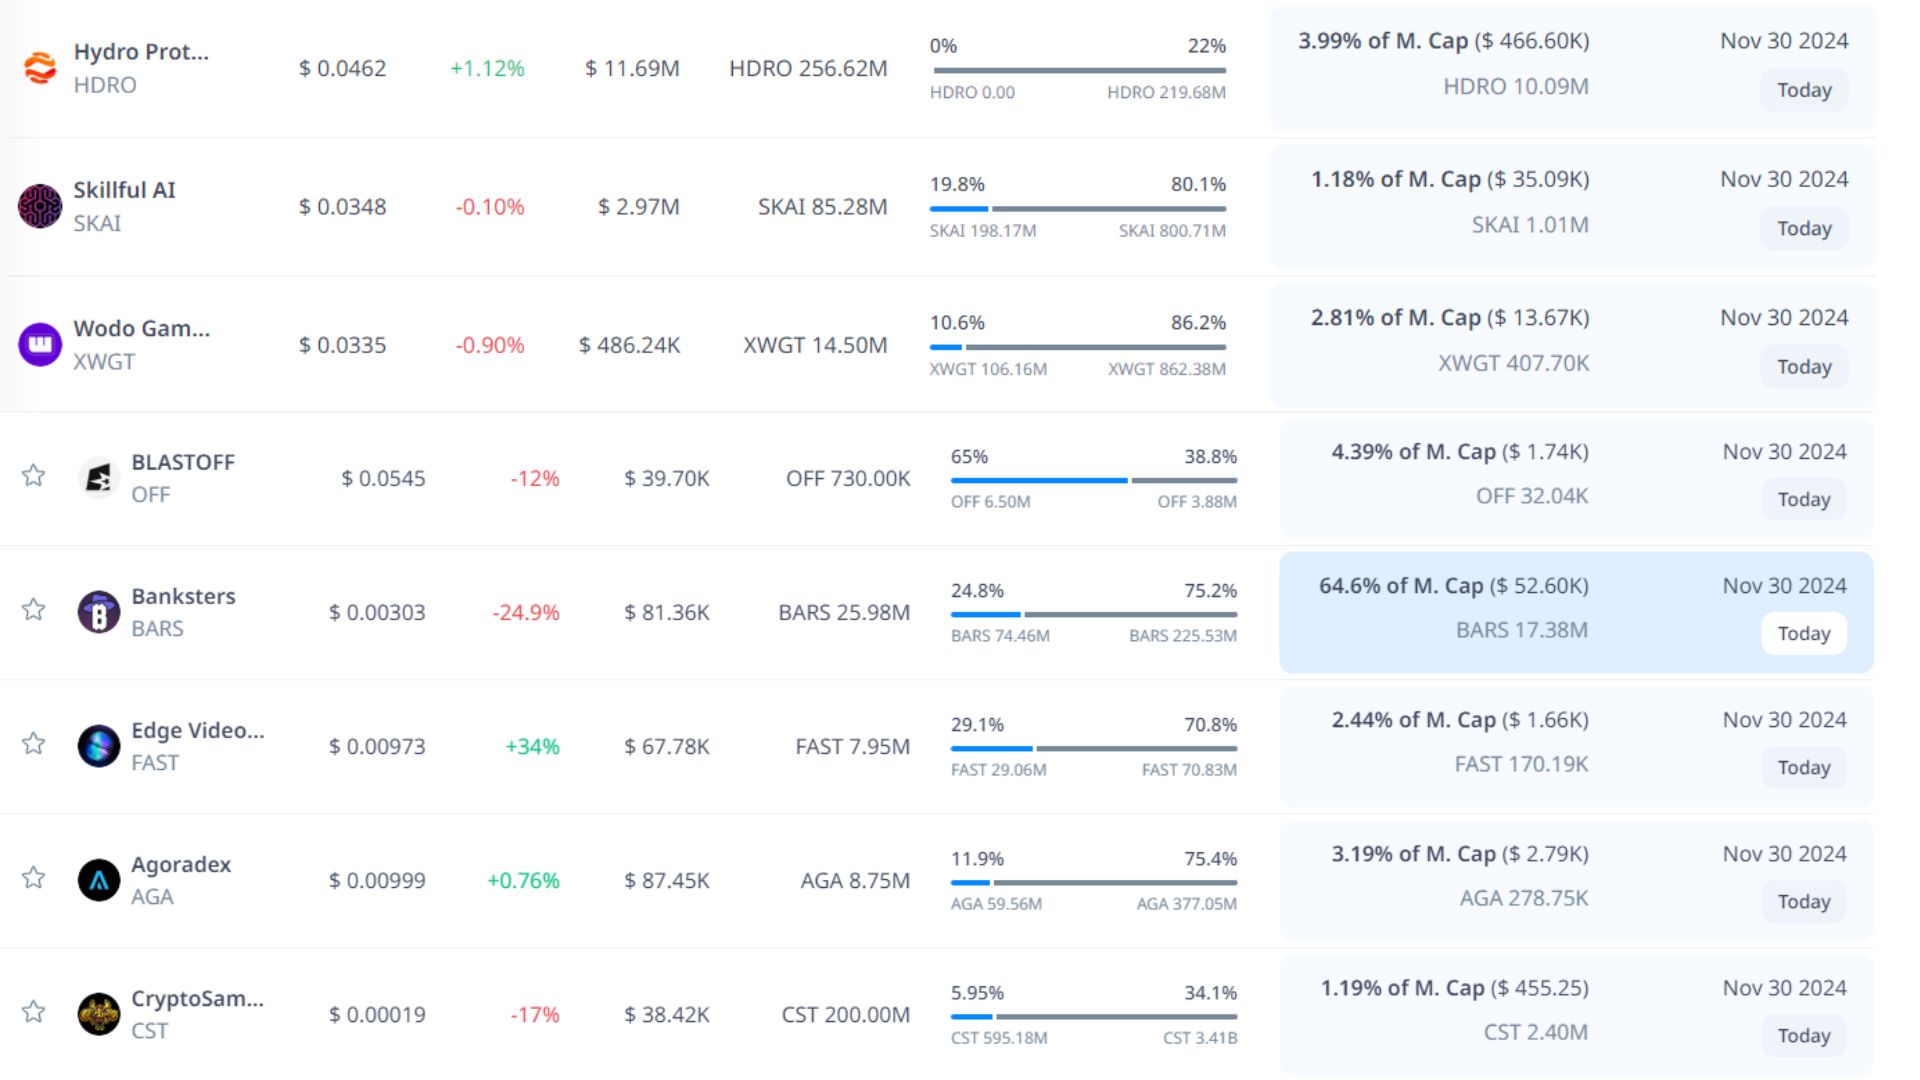Star the Edge Video FAST row
The height and width of the screenshot is (1080, 1920).
click(34, 743)
